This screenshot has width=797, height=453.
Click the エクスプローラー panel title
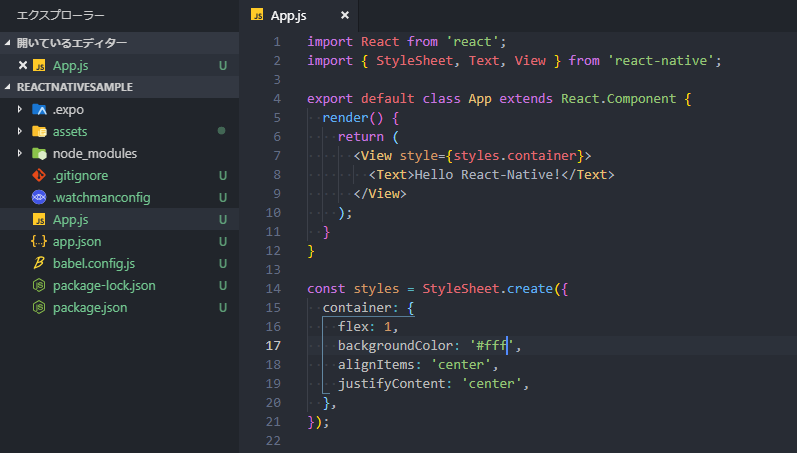point(60,15)
